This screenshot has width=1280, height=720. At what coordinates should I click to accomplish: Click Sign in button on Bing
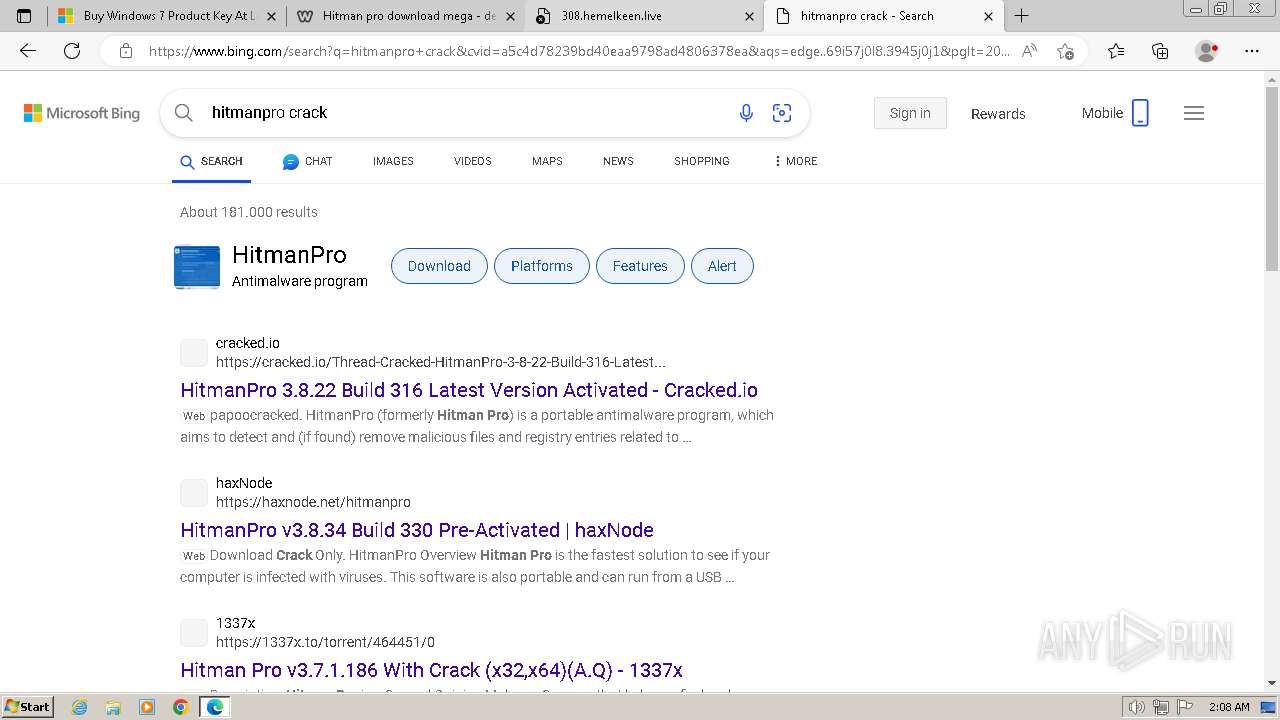coord(910,113)
